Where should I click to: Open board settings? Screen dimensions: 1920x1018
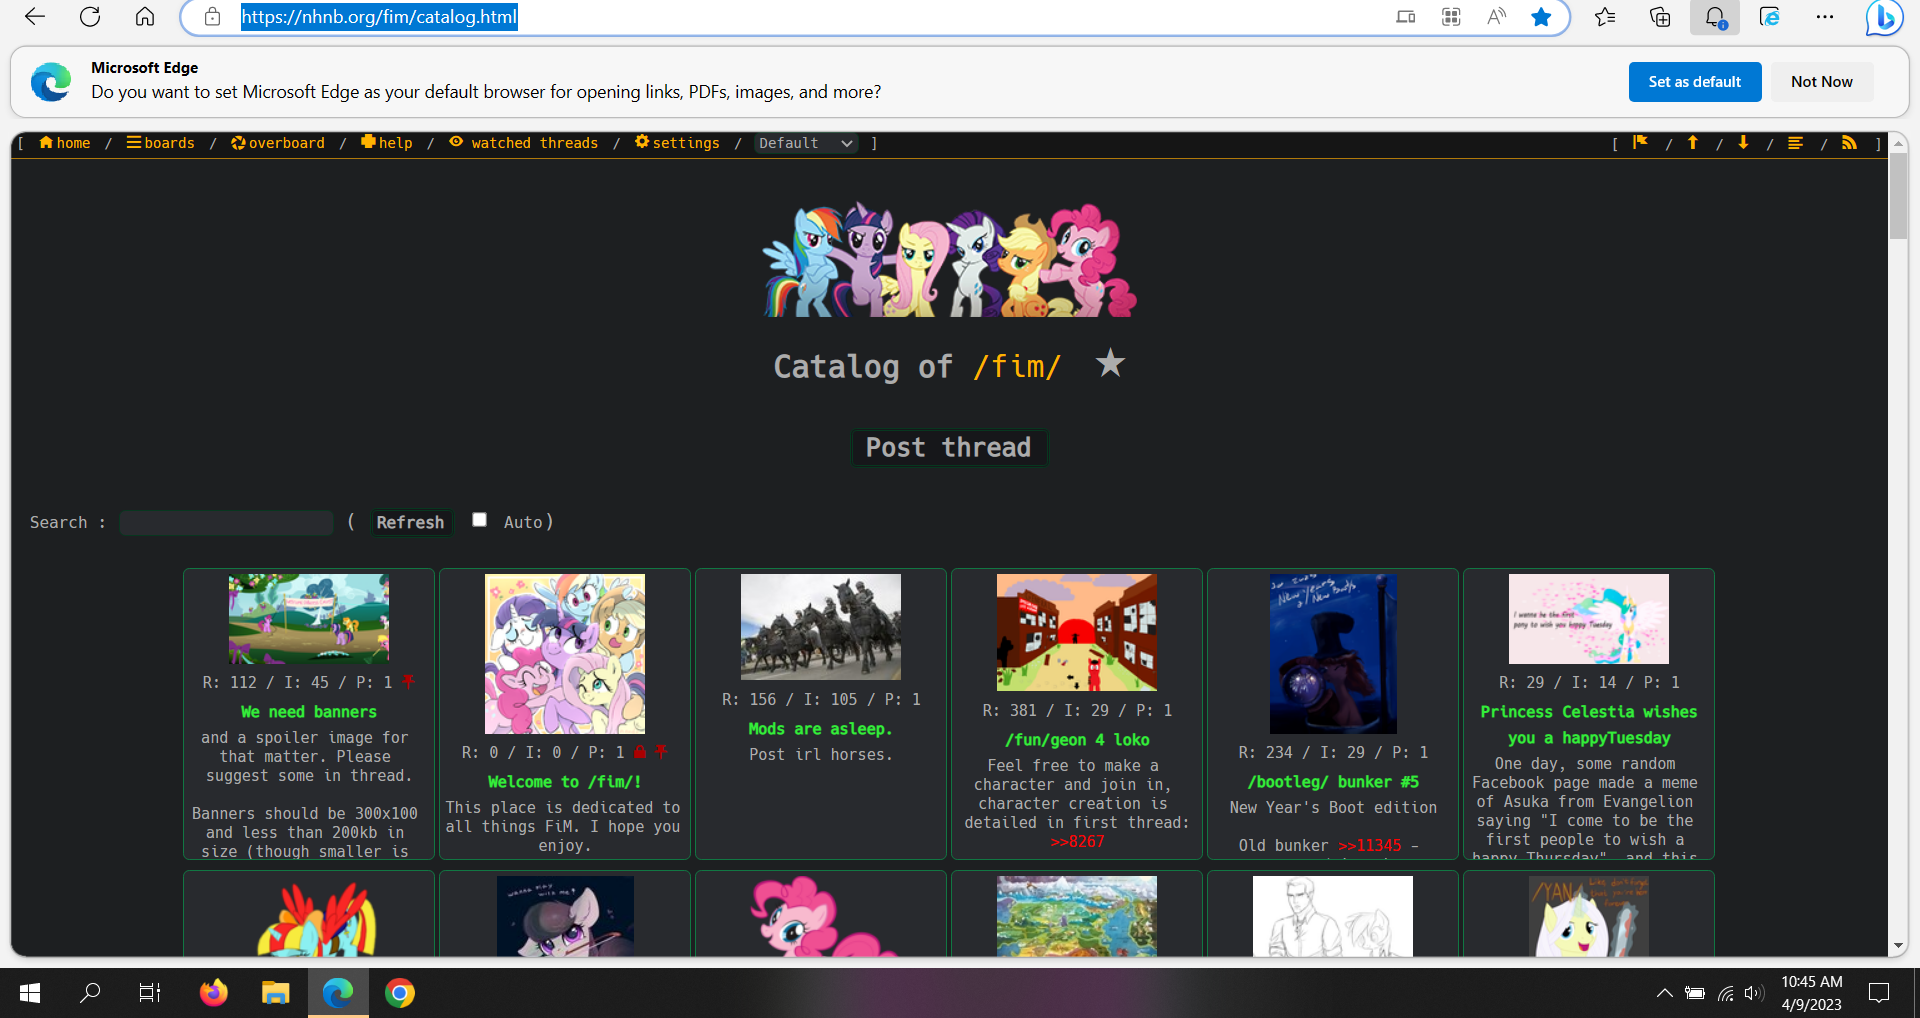(x=677, y=143)
